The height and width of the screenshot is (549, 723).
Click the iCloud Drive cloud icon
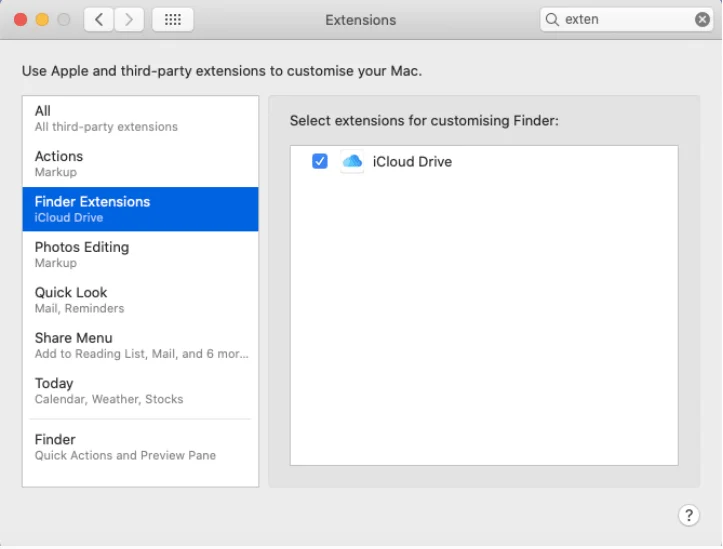(x=352, y=162)
